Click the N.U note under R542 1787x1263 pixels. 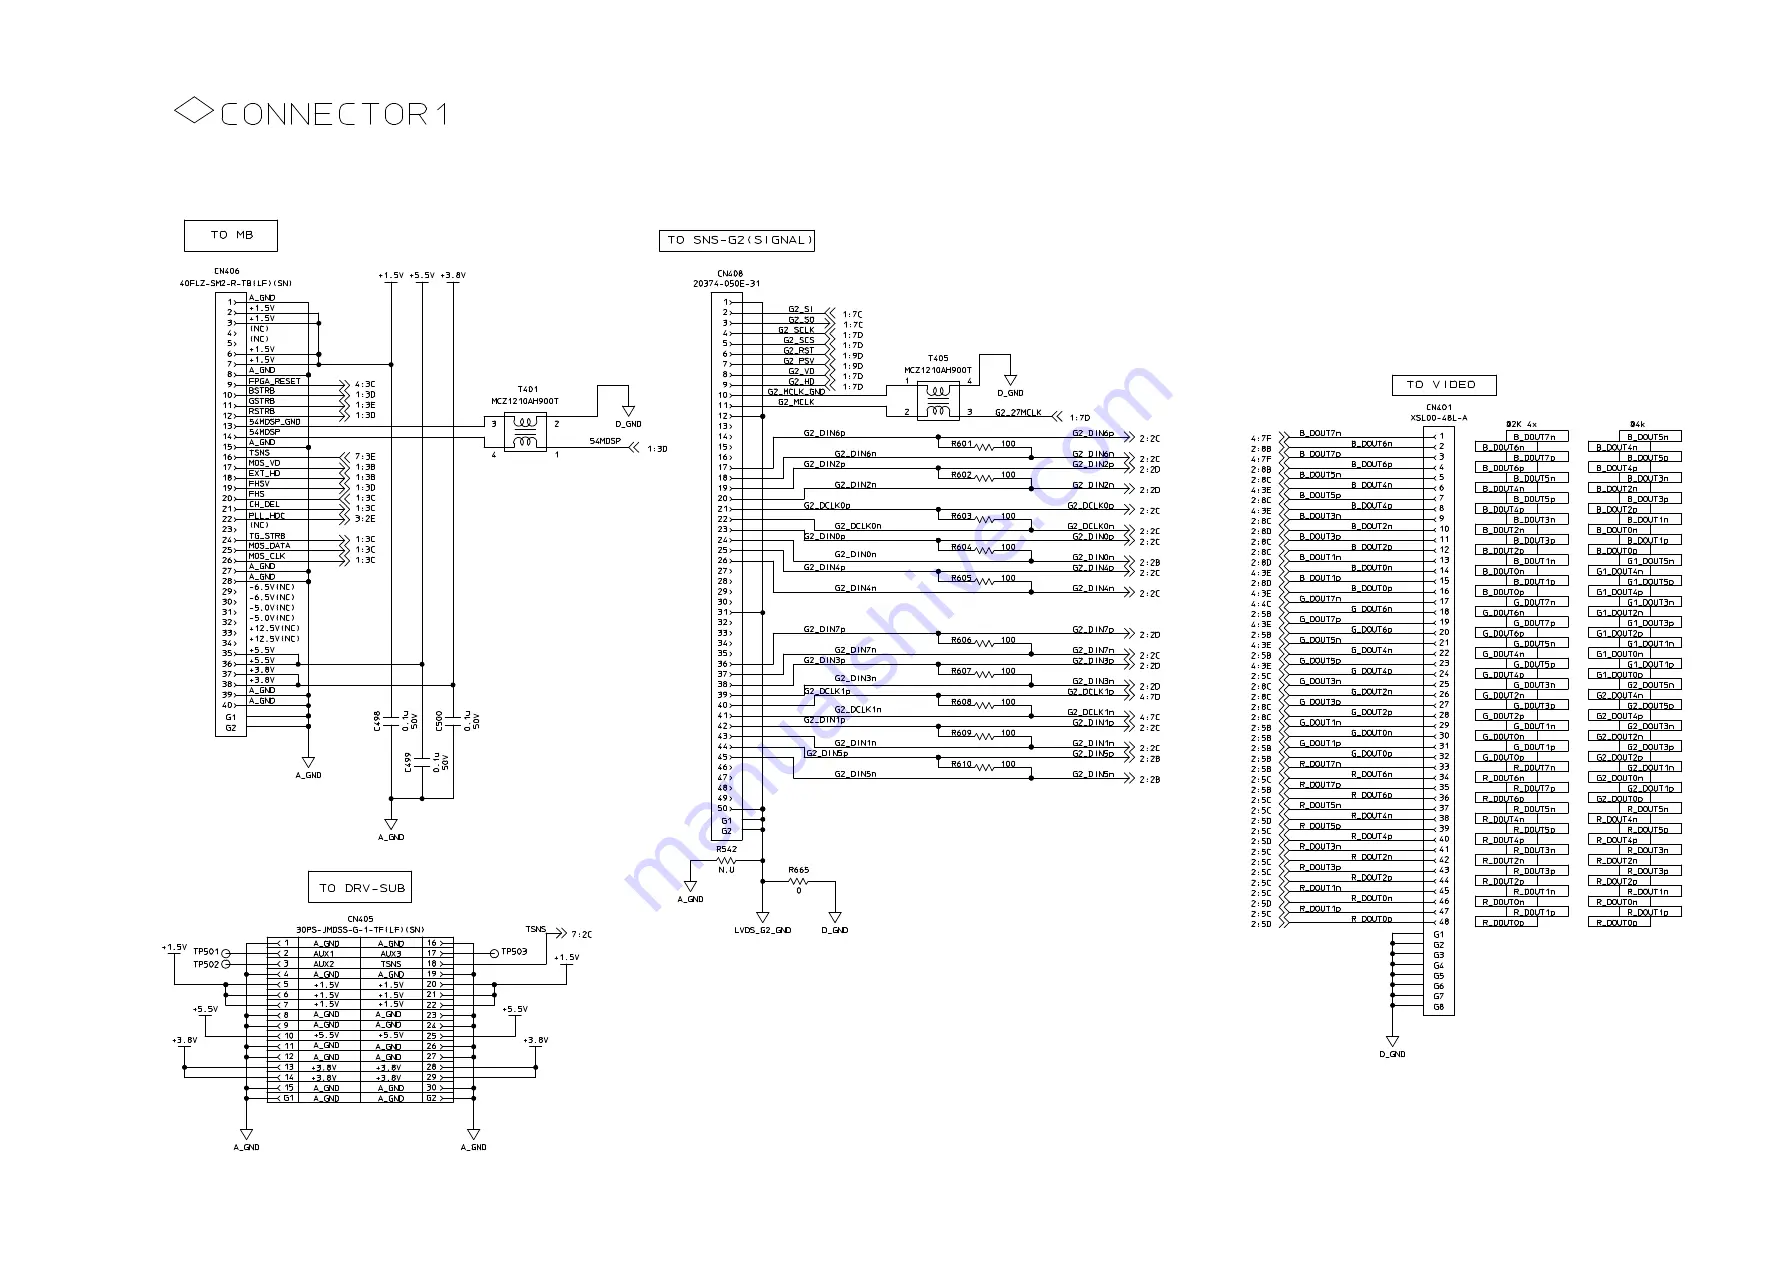pos(727,870)
